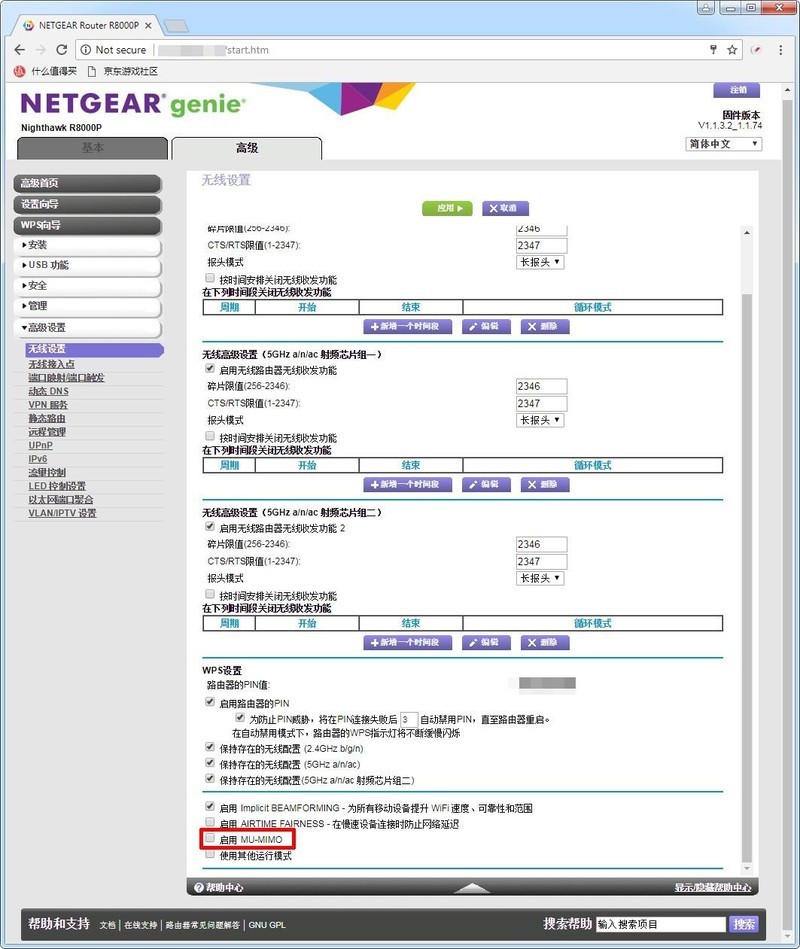Open 远程管理 link
800x949 pixels.
(x=47, y=432)
